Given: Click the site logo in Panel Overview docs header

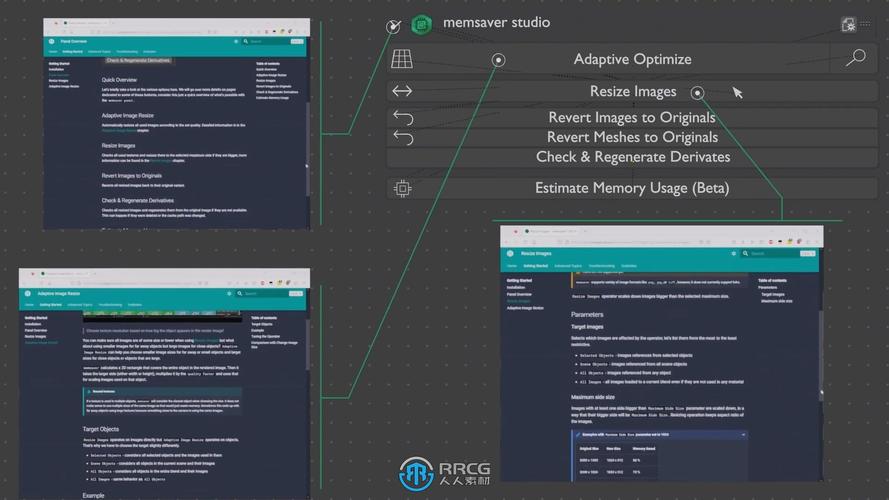Looking at the screenshot, I should 52,41.
